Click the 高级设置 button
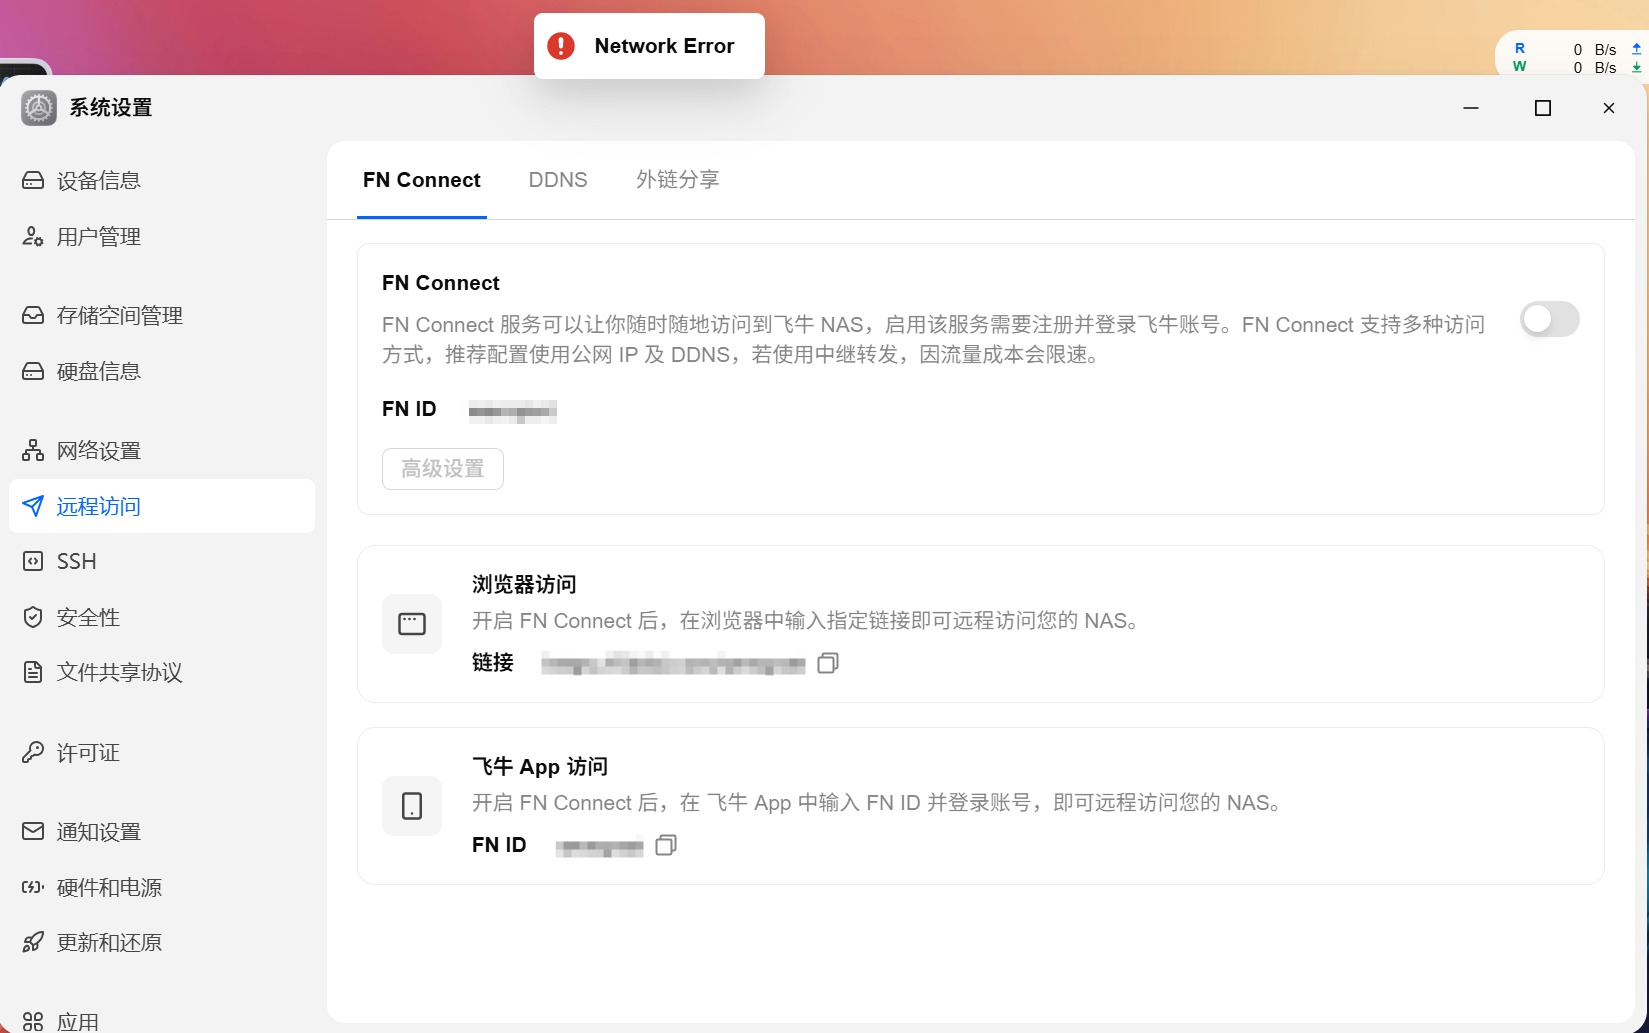 (x=443, y=469)
